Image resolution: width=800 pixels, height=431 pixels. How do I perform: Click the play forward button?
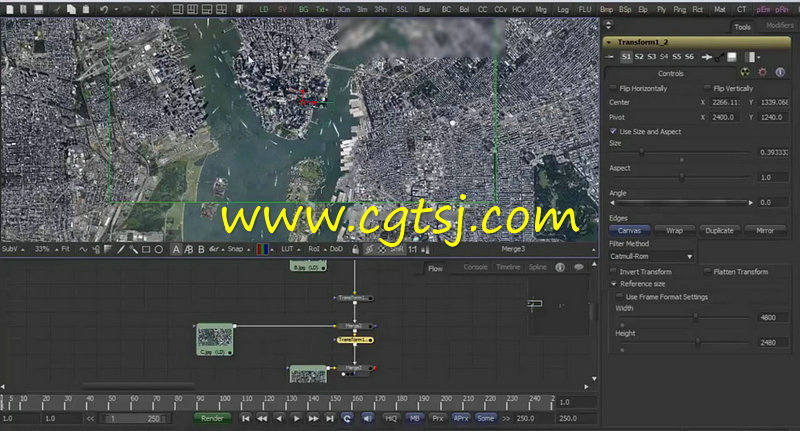296,418
